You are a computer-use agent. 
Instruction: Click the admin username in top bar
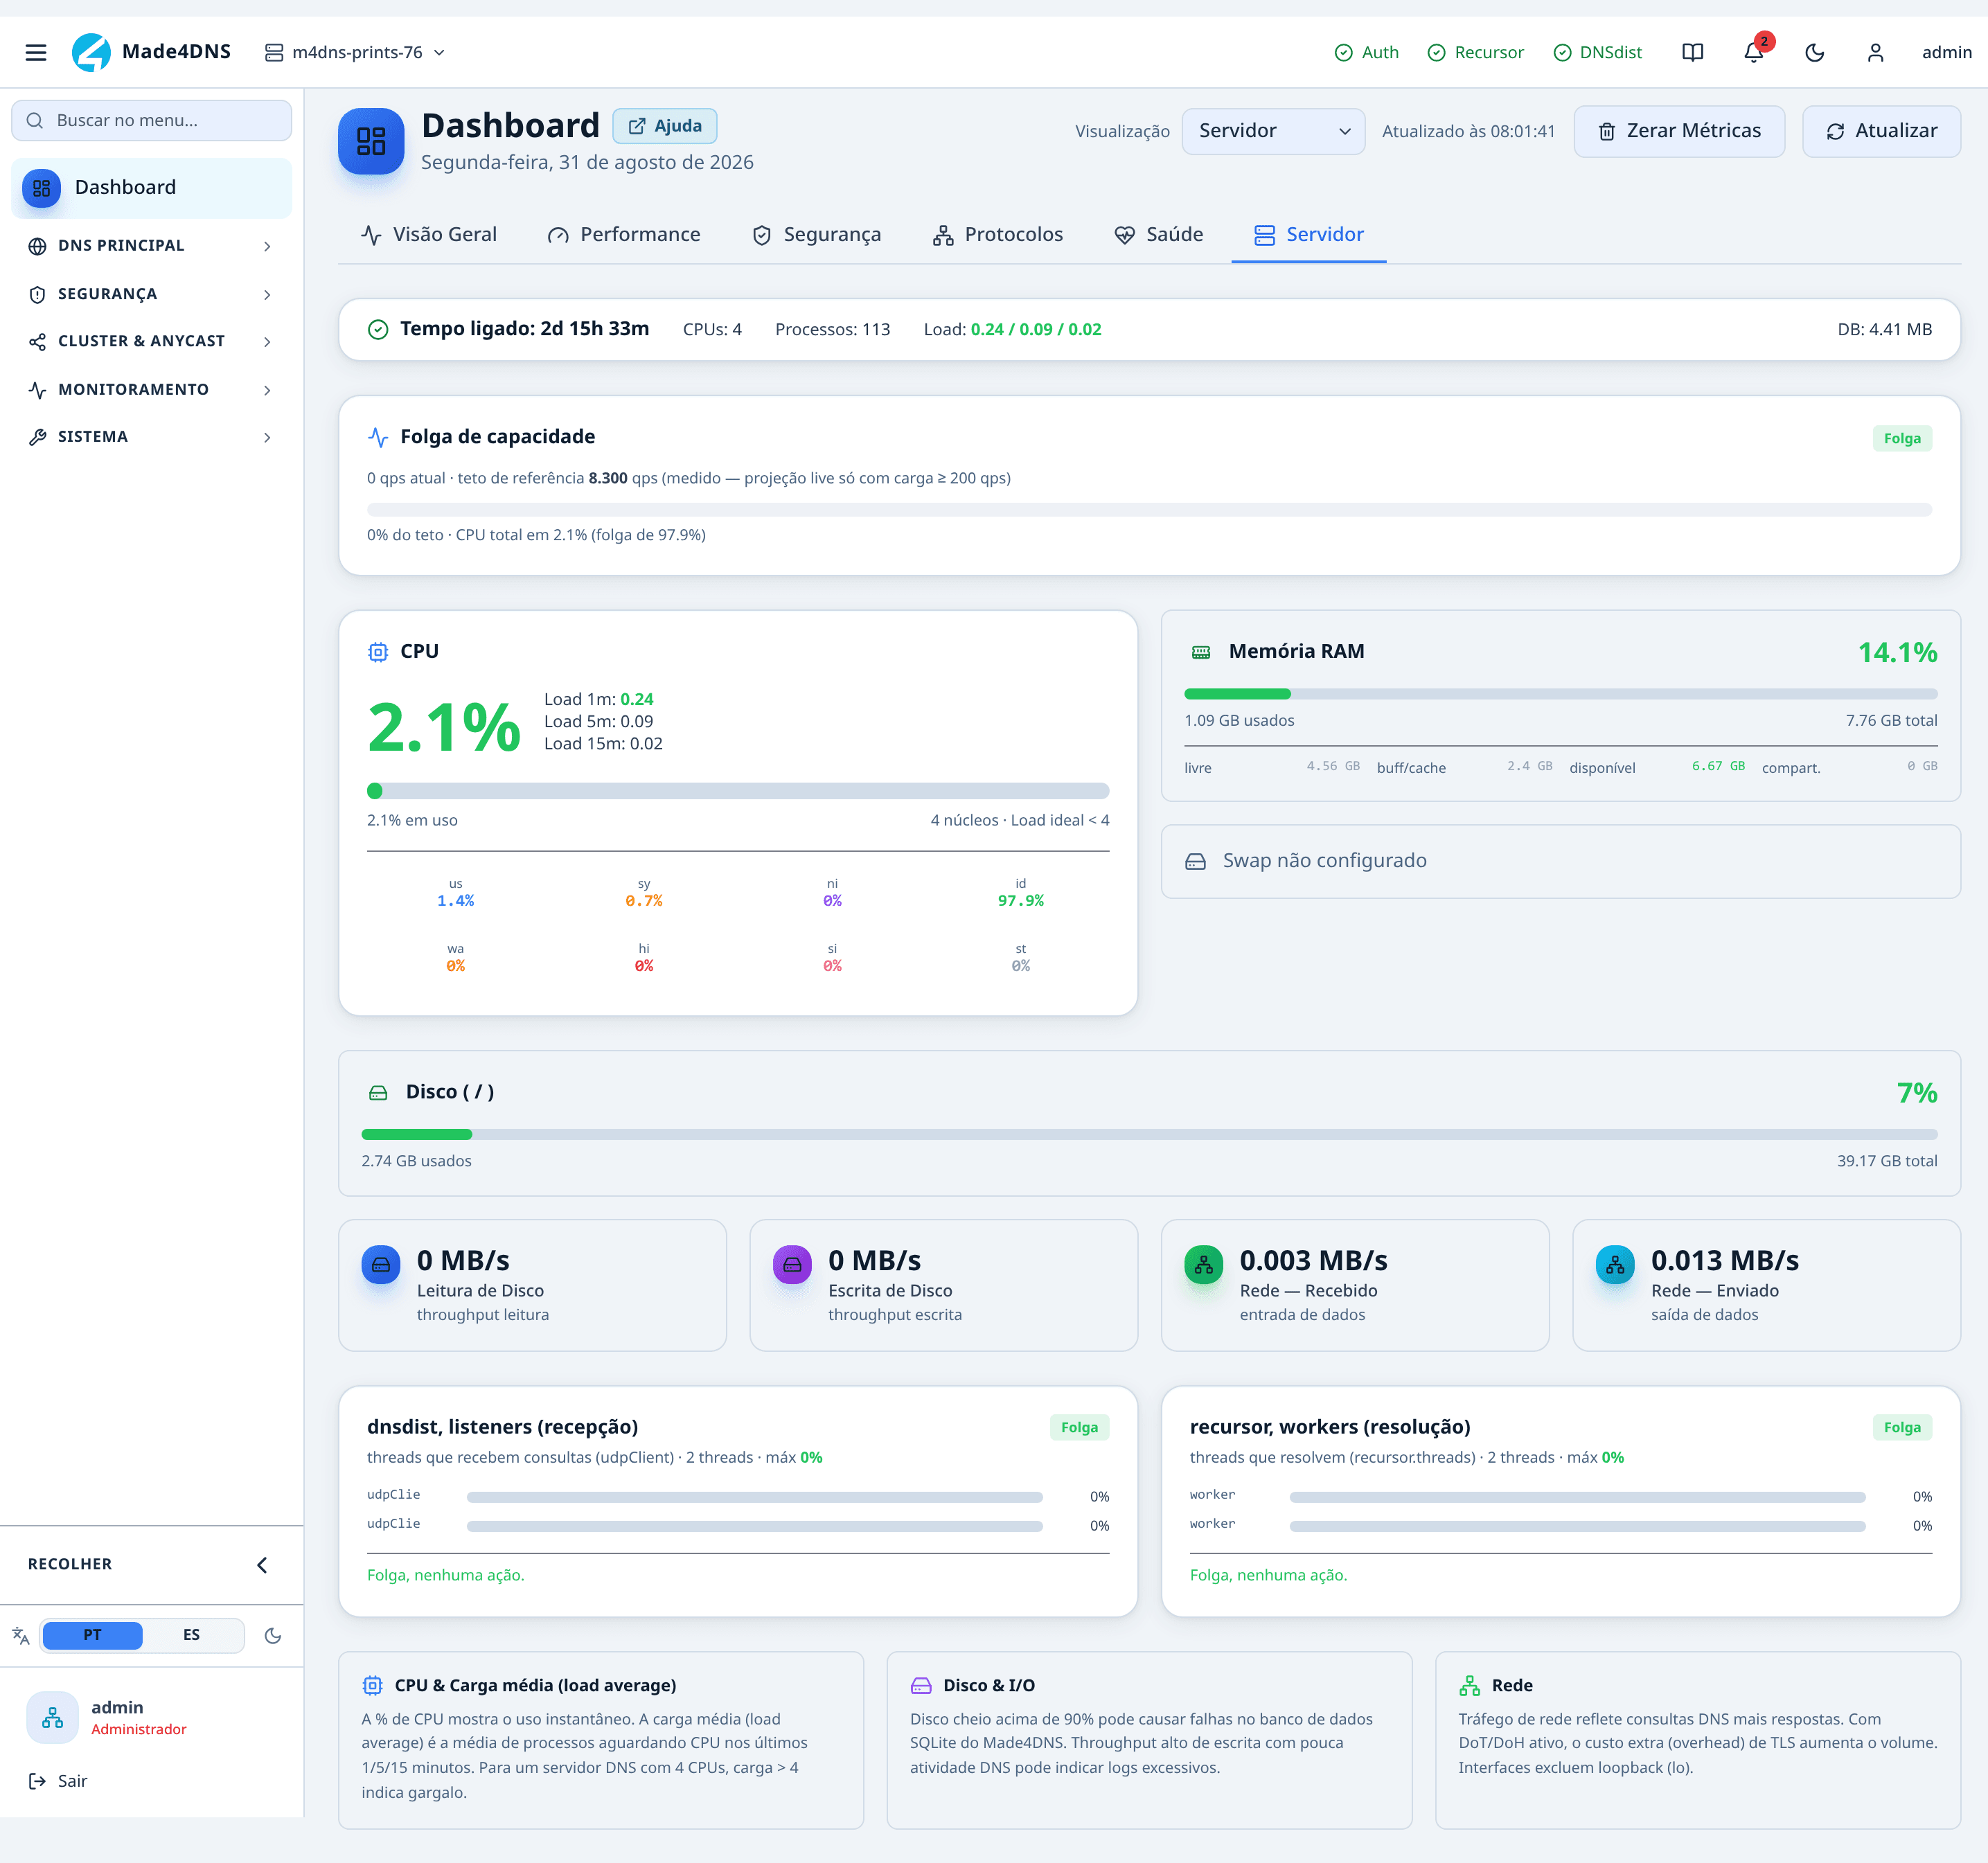1946,52
